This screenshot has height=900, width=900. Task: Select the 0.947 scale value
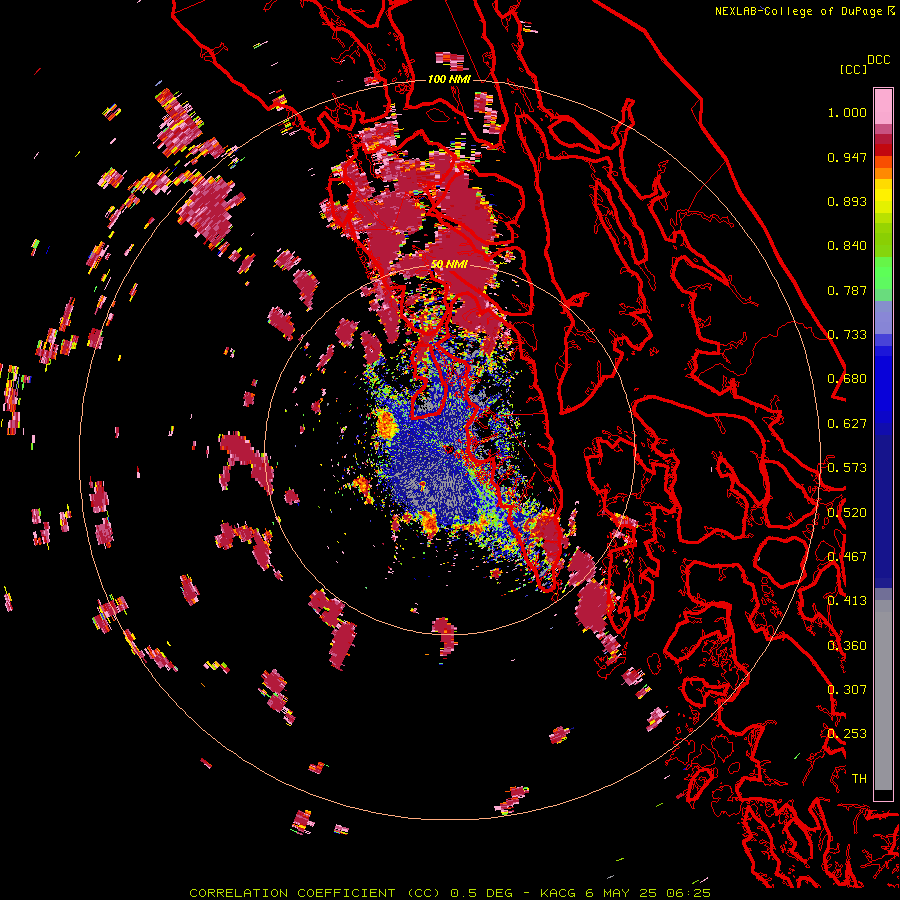(x=847, y=157)
